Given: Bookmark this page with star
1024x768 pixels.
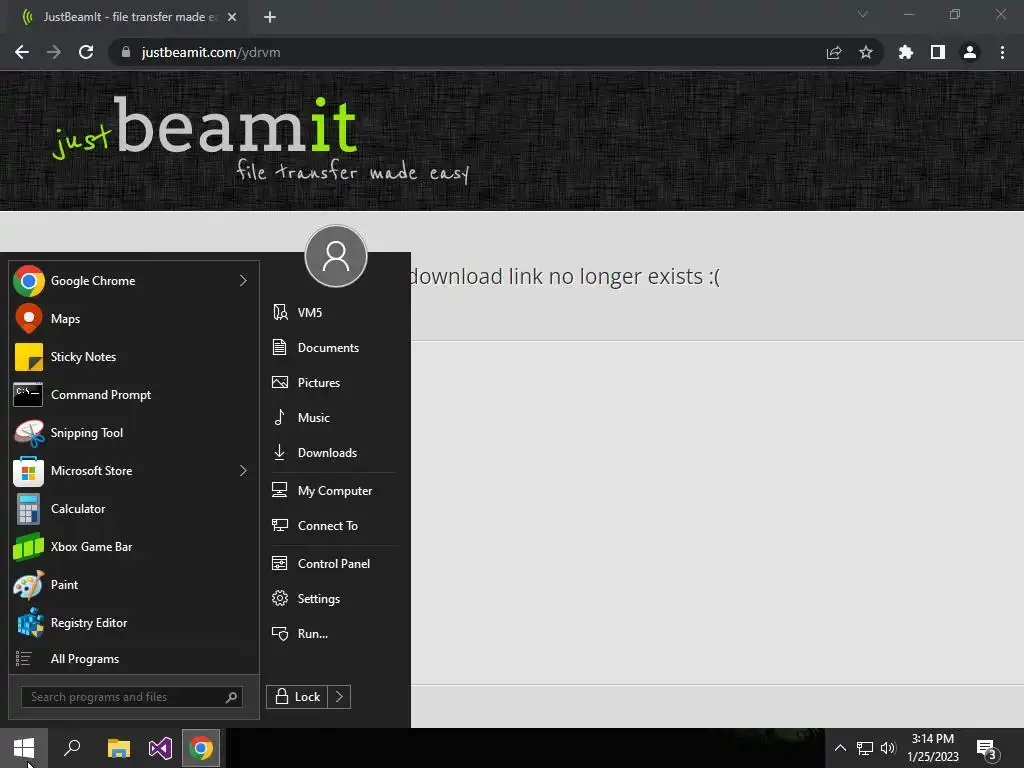Looking at the screenshot, I should pos(866,52).
